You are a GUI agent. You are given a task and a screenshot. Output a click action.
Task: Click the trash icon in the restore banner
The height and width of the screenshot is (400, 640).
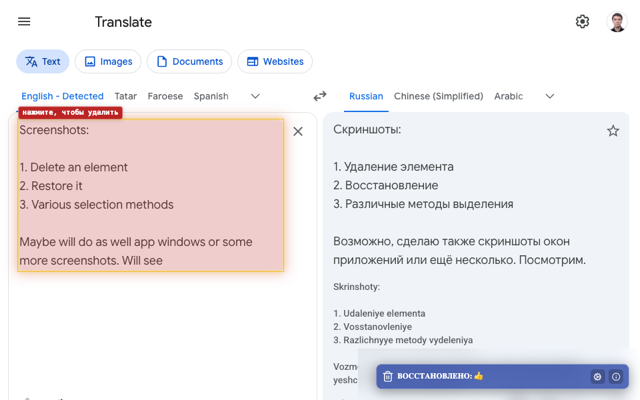(388, 376)
